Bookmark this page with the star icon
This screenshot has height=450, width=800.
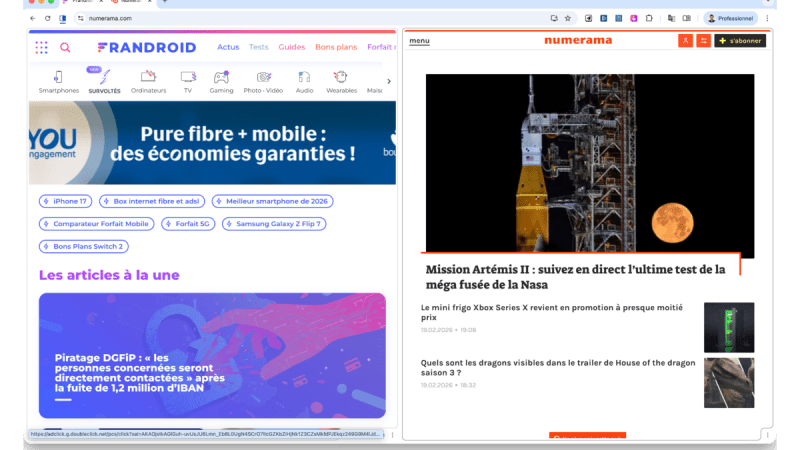pos(567,18)
